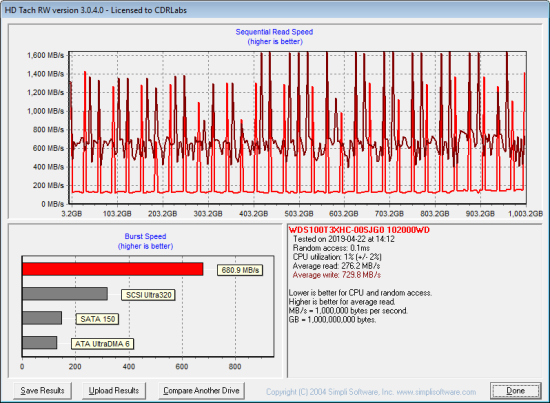Click the Burst Speed chart title
Viewport: 550px width, 403px height.
(x=145, y=236)
